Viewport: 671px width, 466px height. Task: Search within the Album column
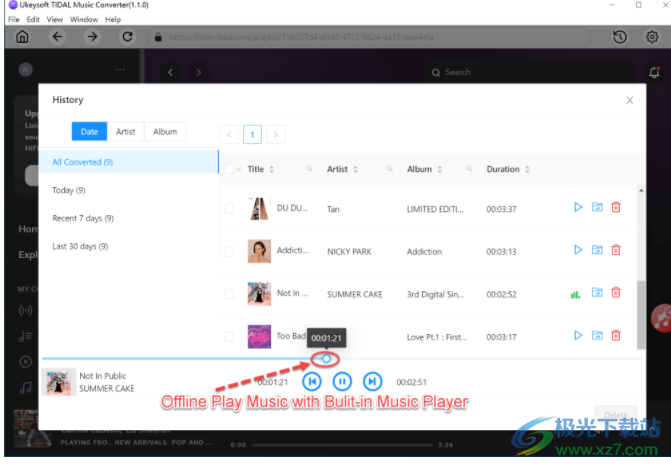pos(469,169)
